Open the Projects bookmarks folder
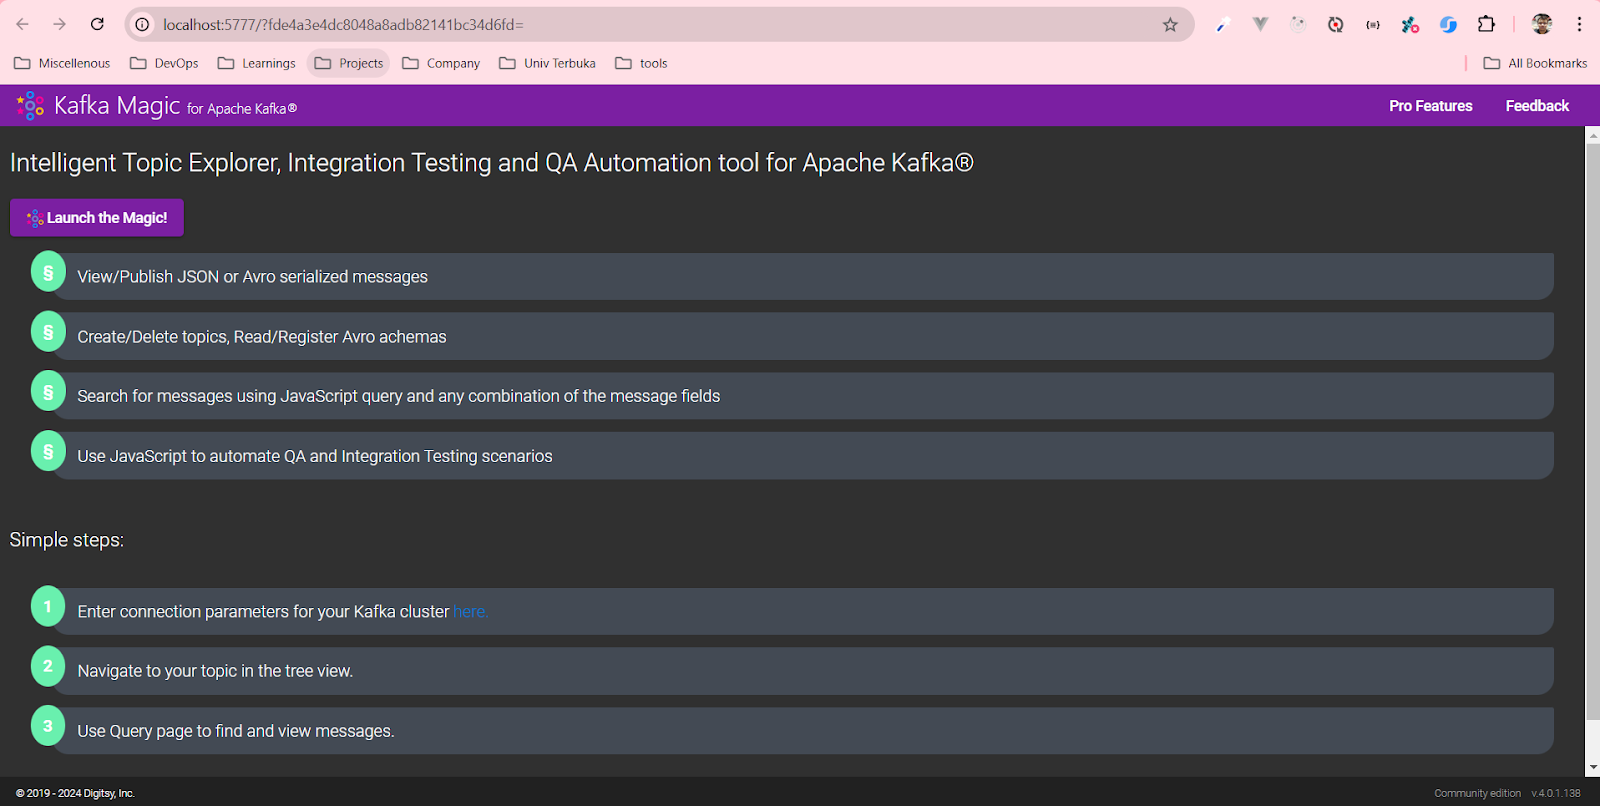Image resolution: width=1600 pixels, height=806 pixels. point(349,63)
